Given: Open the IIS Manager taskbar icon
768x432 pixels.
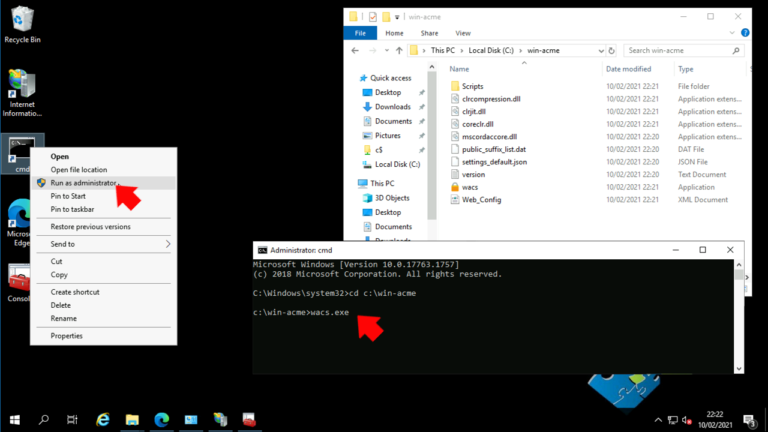Looking at the screenshot, I should pos(220,420).
